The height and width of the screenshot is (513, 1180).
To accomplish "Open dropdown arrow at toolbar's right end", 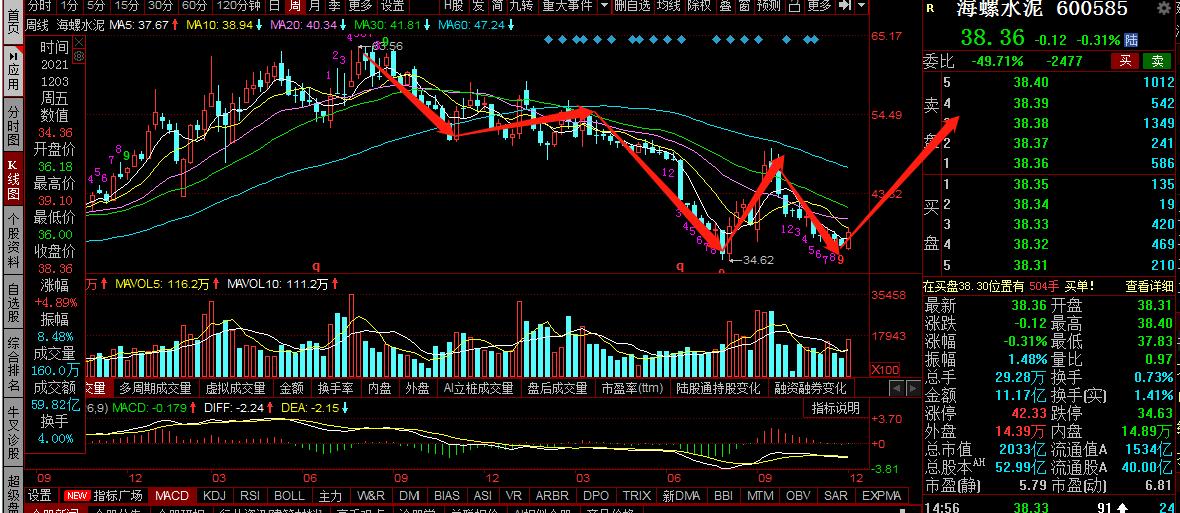I will 862,5.
